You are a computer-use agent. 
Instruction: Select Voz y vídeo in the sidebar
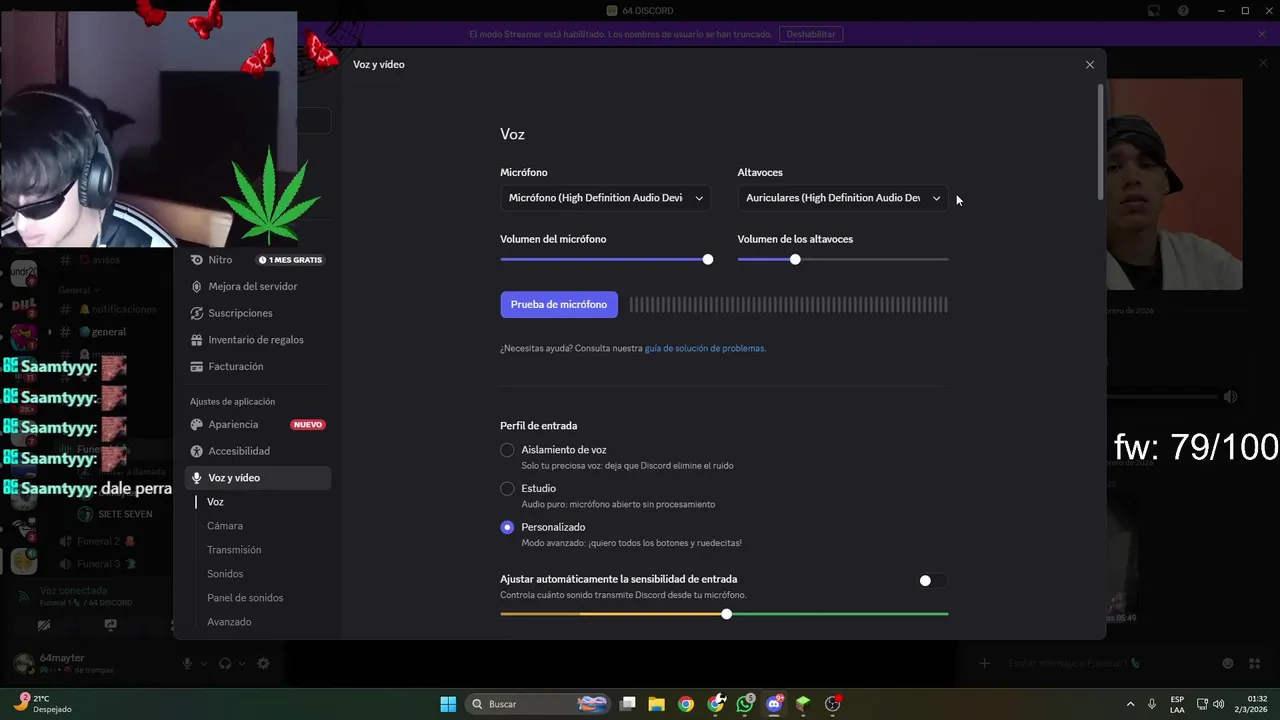[258, 478]
